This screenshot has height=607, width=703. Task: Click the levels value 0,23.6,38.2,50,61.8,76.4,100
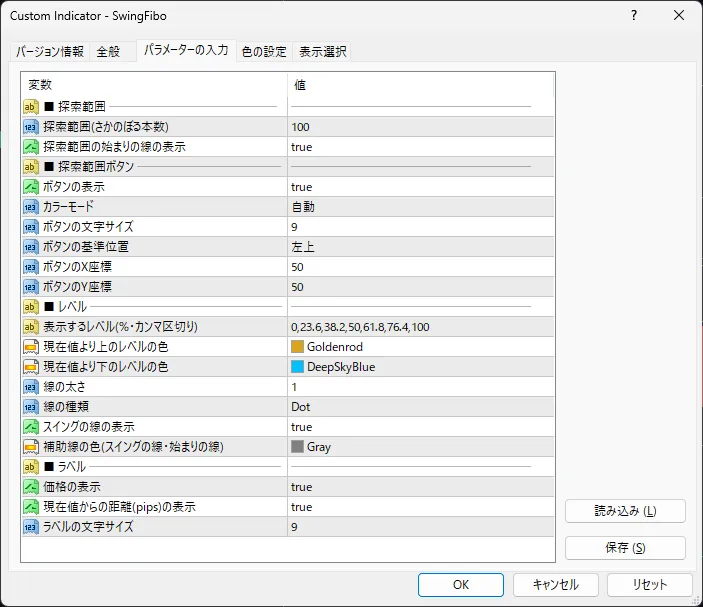point(421,327)
